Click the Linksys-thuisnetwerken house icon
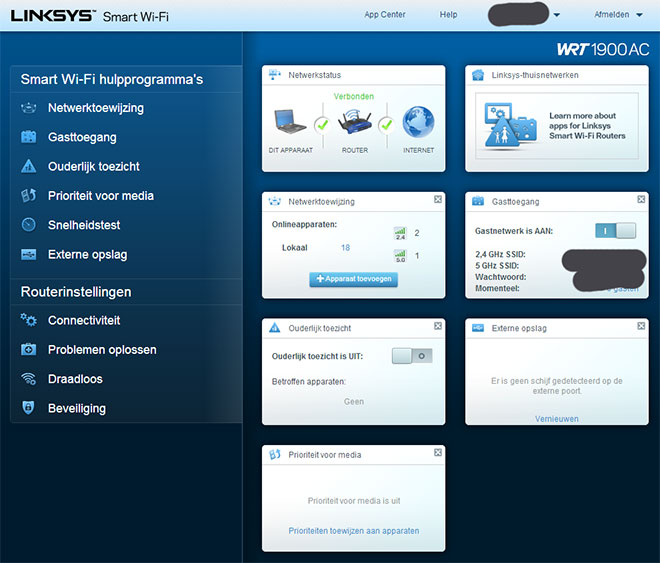660x563 pixels. tap(478, 75)
